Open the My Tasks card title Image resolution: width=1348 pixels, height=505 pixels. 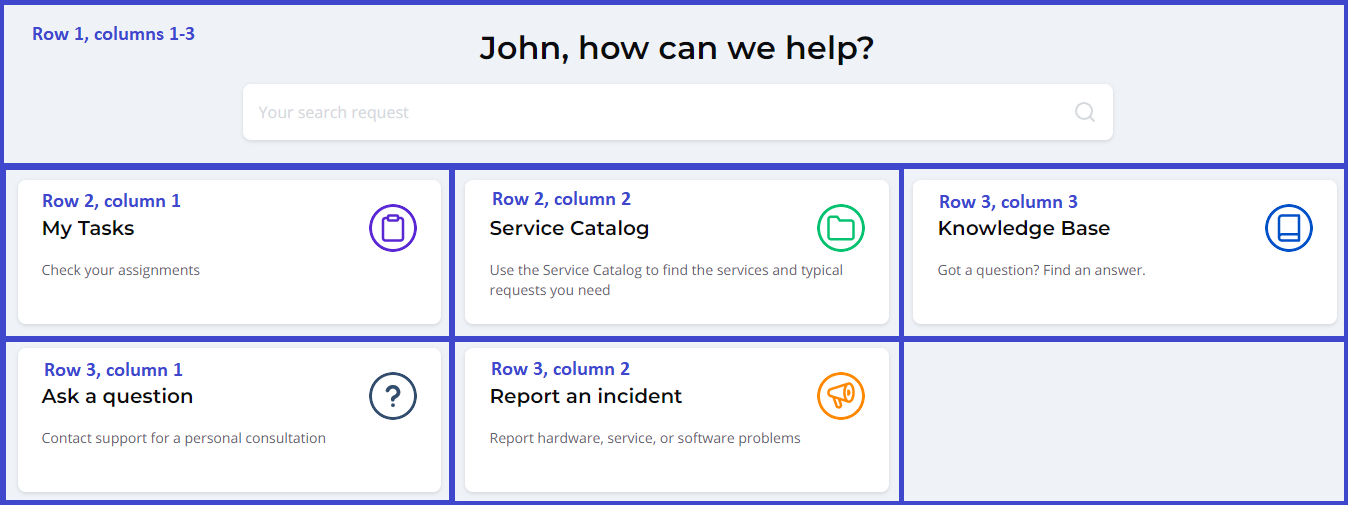[x=88, y=229]
